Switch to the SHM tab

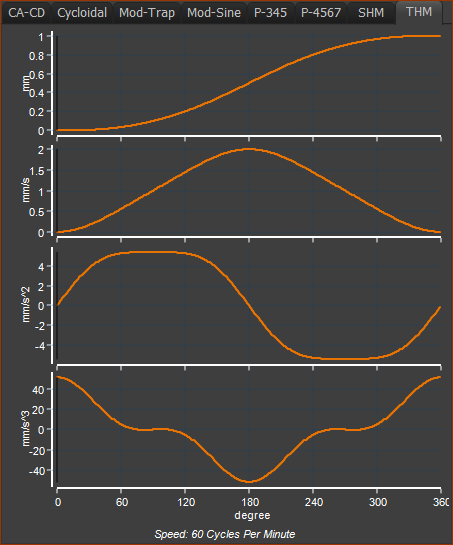(371, 13)
